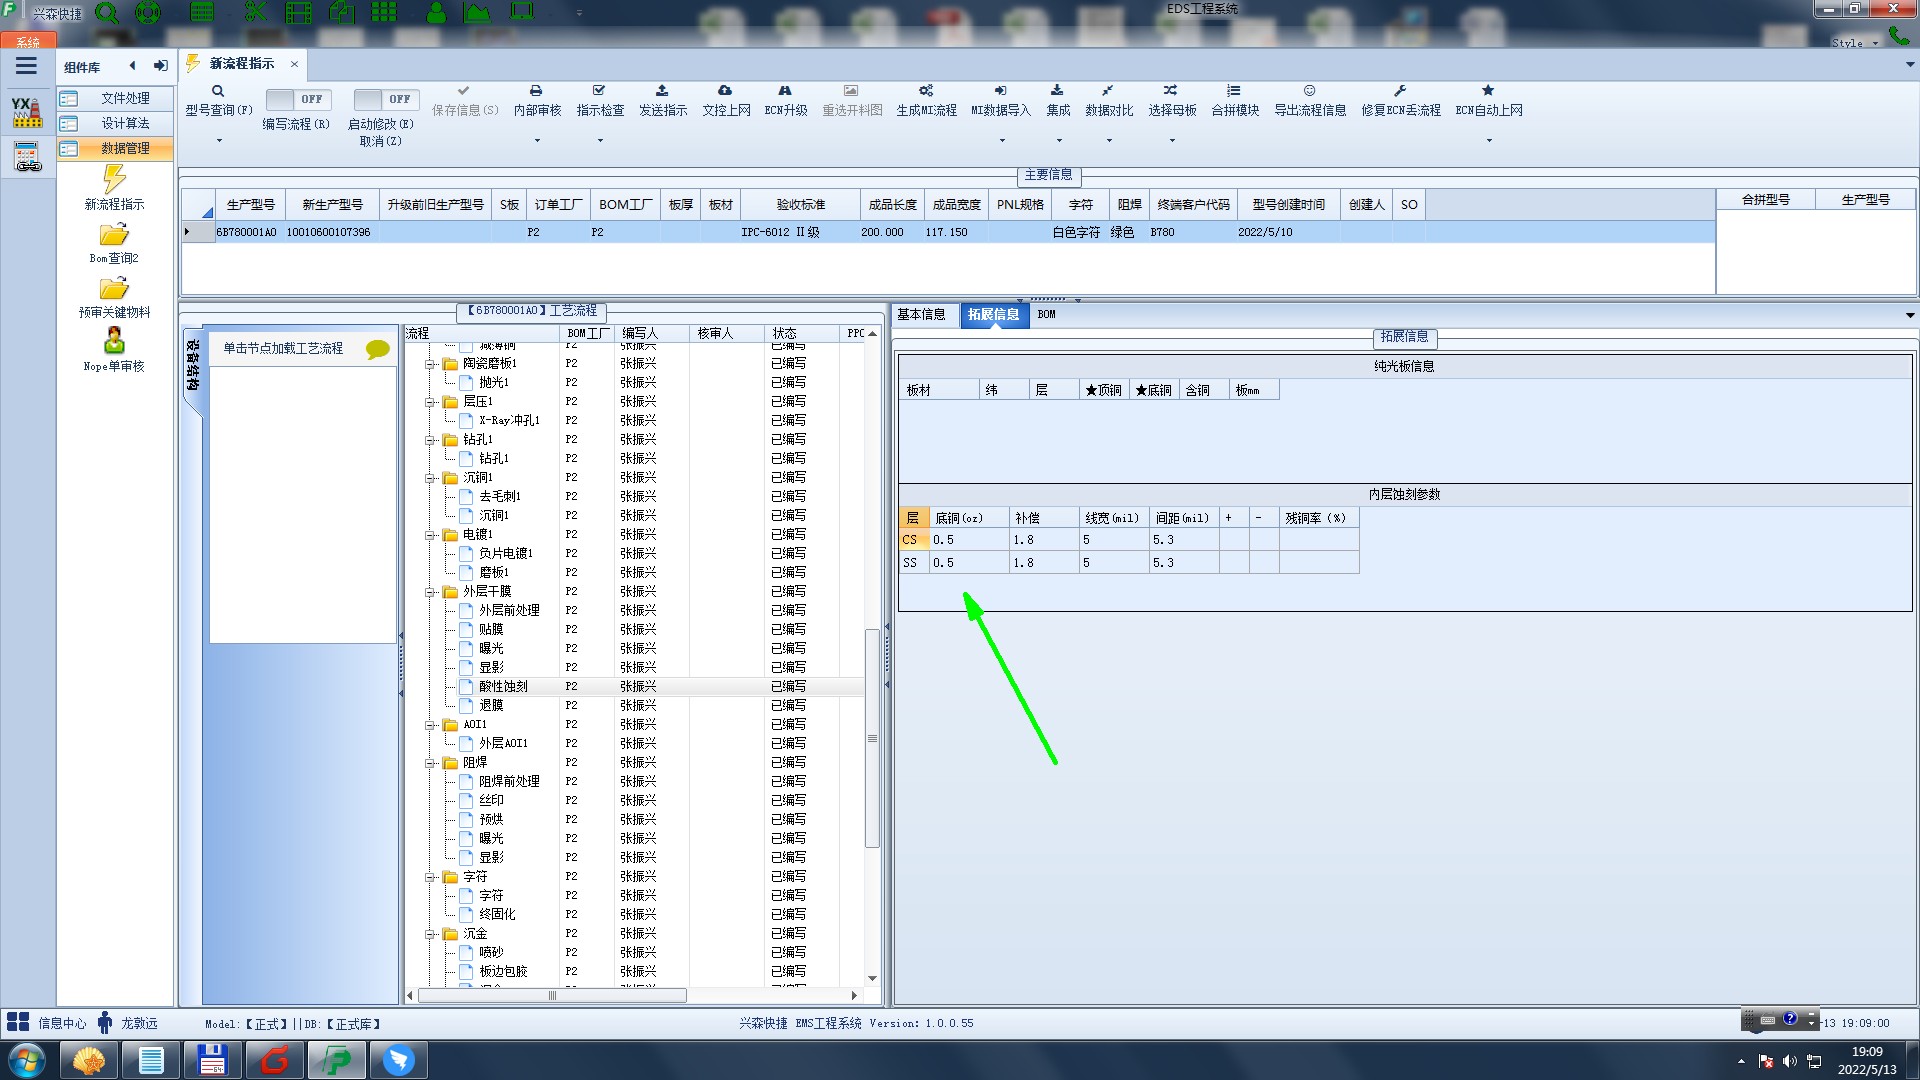Click the 数据对比 toolbar icon

[x=1108, y=91]
